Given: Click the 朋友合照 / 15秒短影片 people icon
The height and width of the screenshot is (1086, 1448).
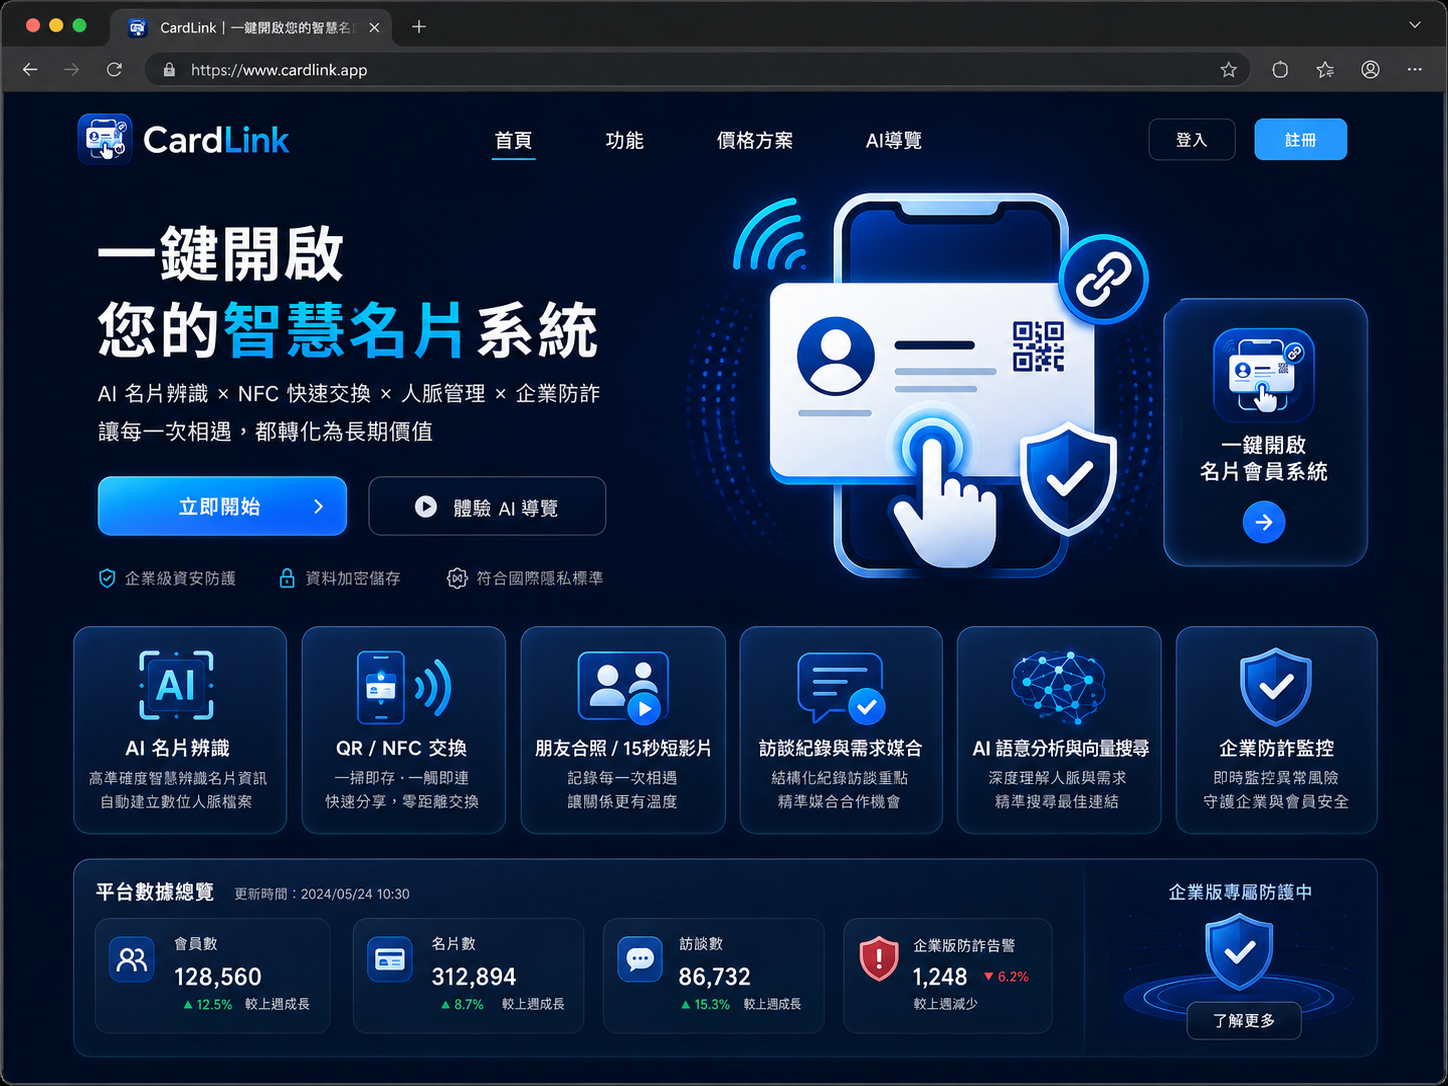Looking at the screenshot, I should tap(623, 687).
